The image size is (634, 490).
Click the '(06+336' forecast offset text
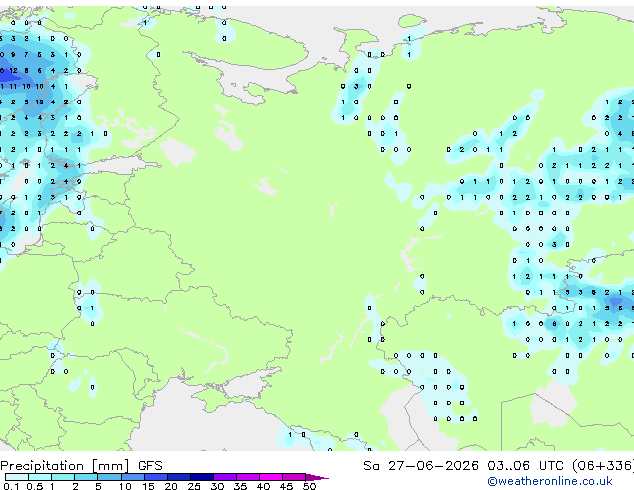coord(603,466)
